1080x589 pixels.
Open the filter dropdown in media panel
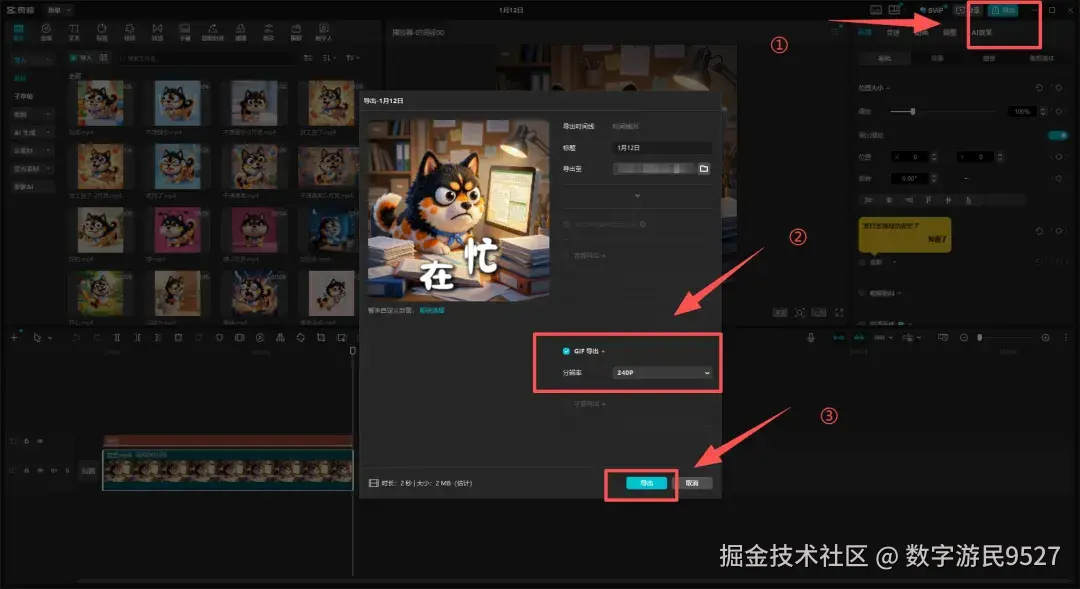352,58
